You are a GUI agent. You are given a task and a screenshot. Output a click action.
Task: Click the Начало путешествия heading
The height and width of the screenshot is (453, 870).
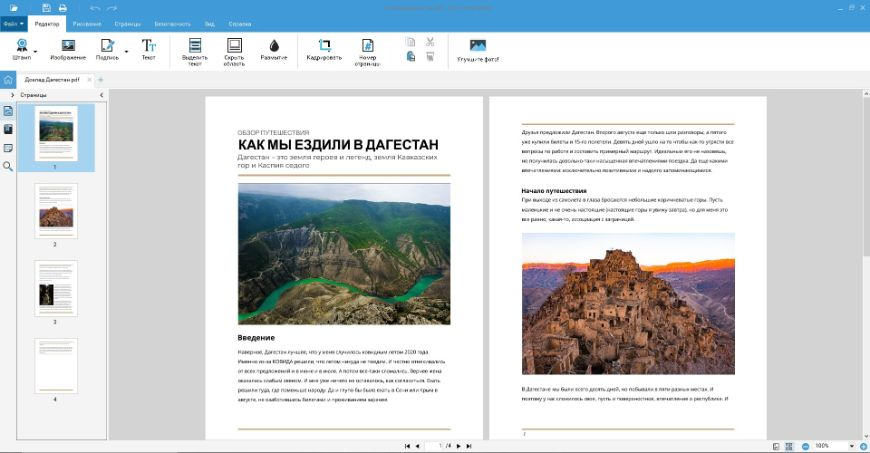(x=554, y=190)
